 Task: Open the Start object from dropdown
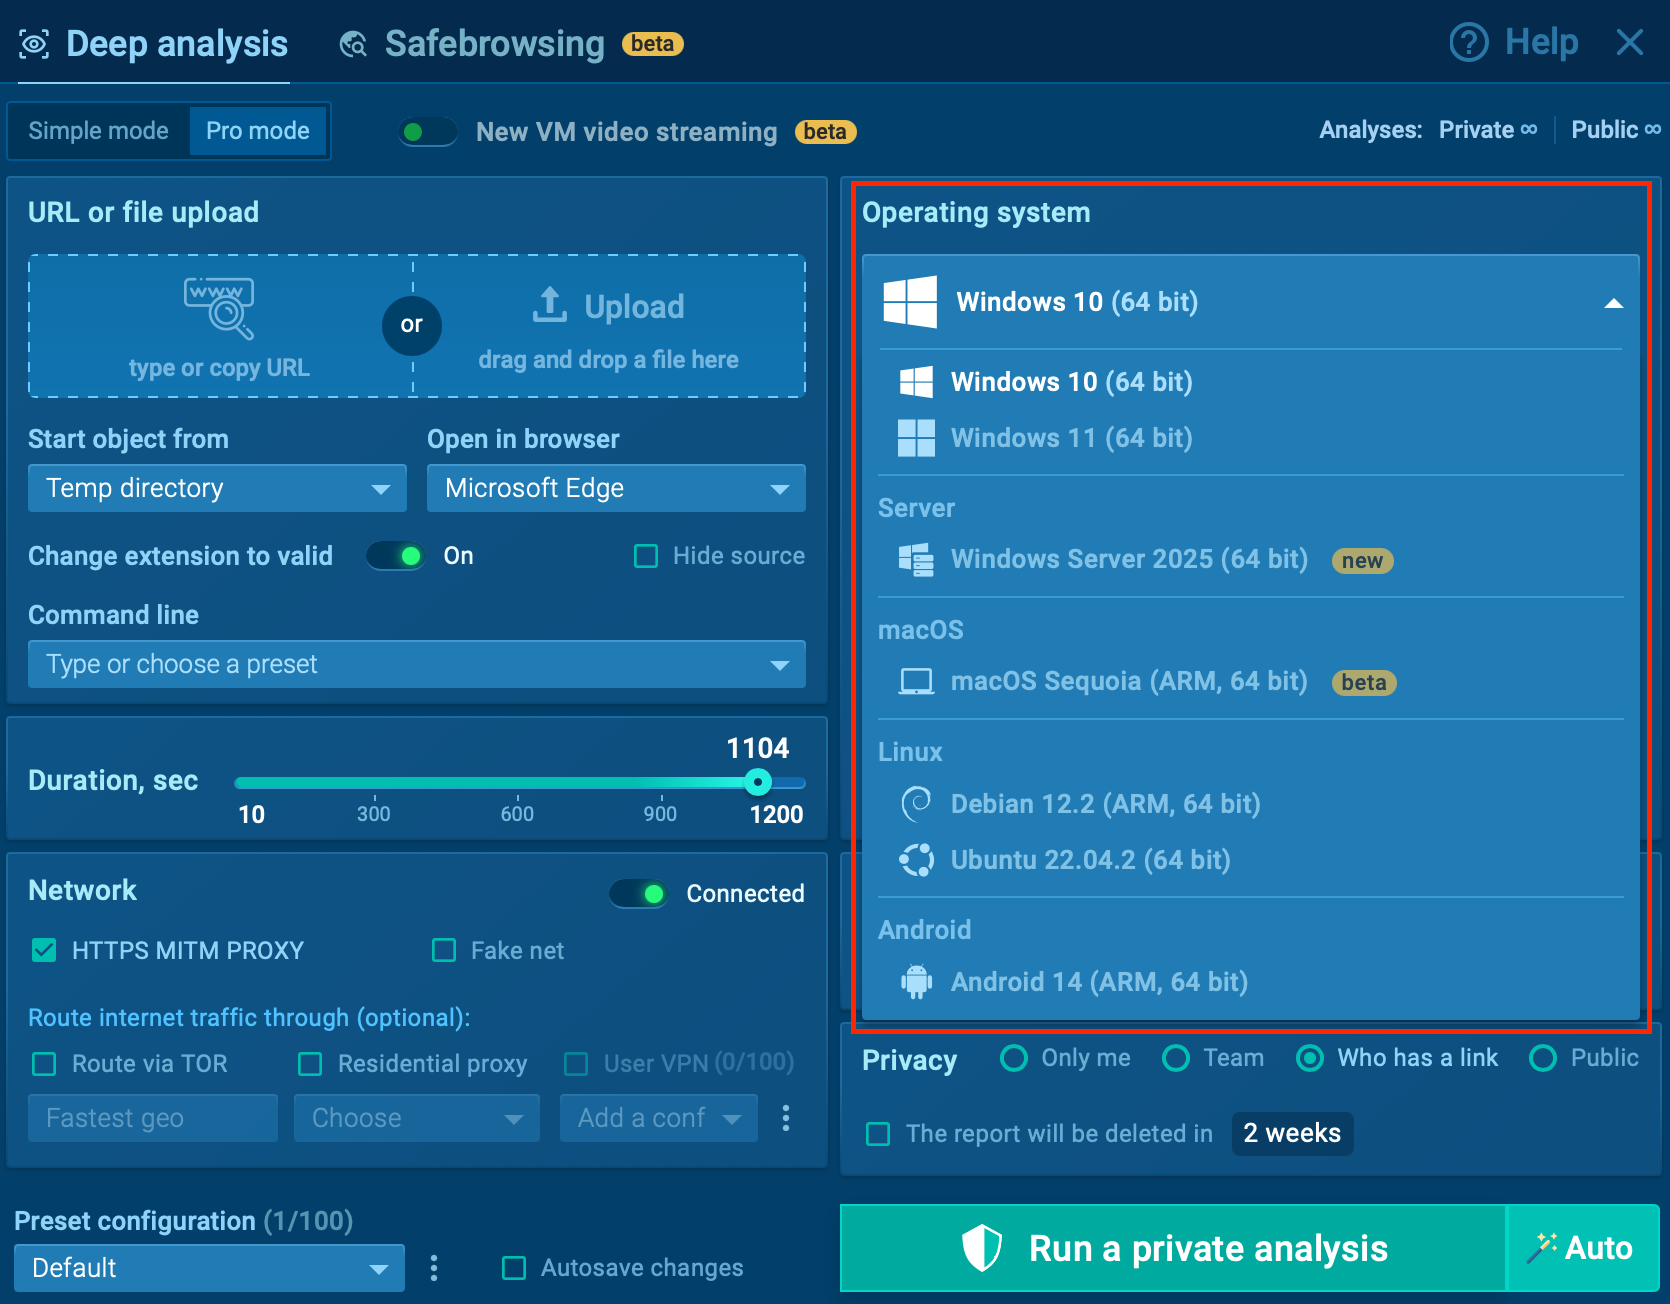tap(217, 488)
